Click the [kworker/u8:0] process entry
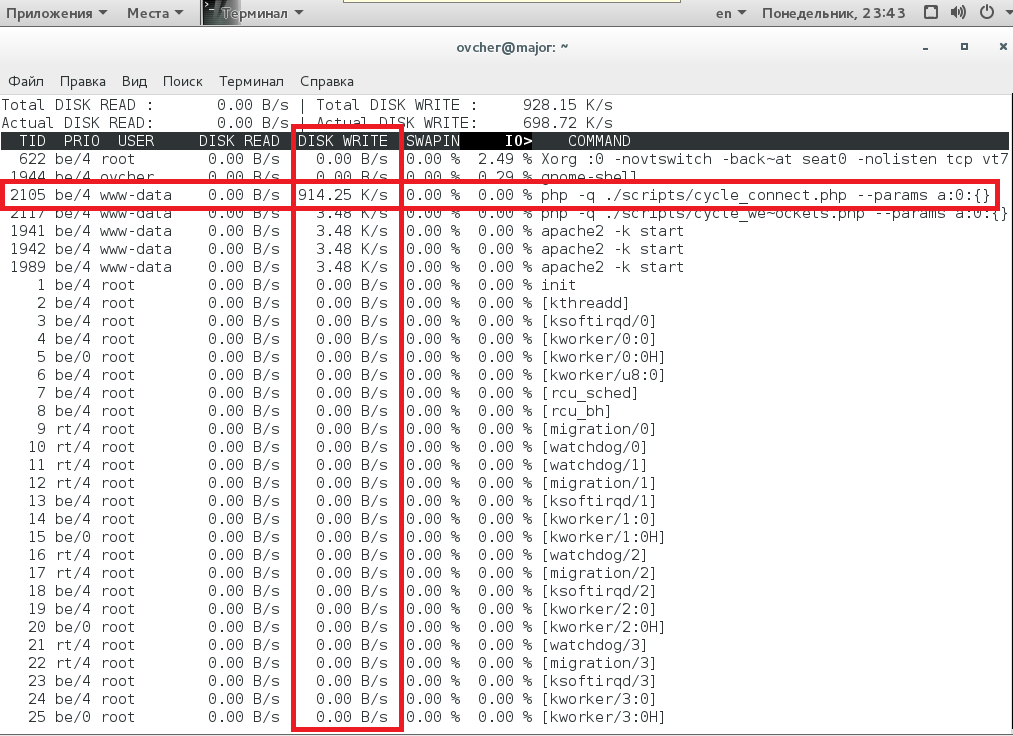The image size is (1013, 736). point(603,375)
